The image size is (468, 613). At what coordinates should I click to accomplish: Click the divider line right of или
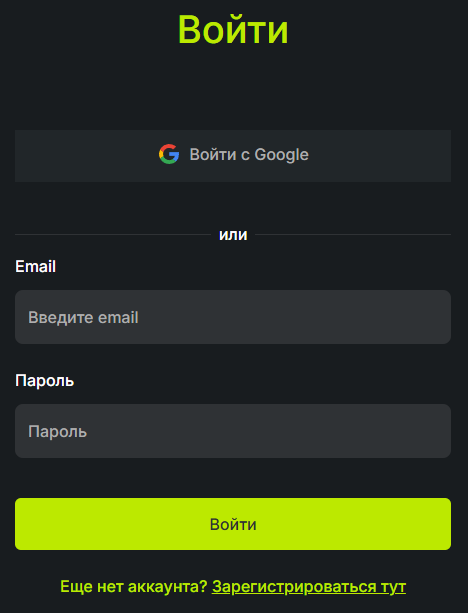(353, 235)
